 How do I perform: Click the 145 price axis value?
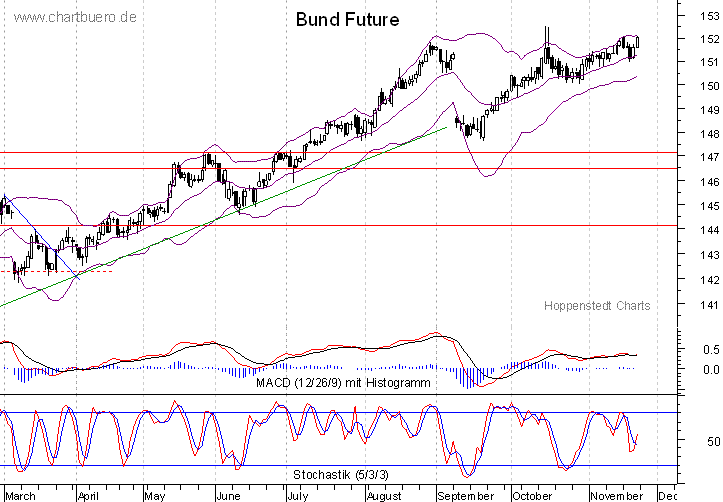709,206
